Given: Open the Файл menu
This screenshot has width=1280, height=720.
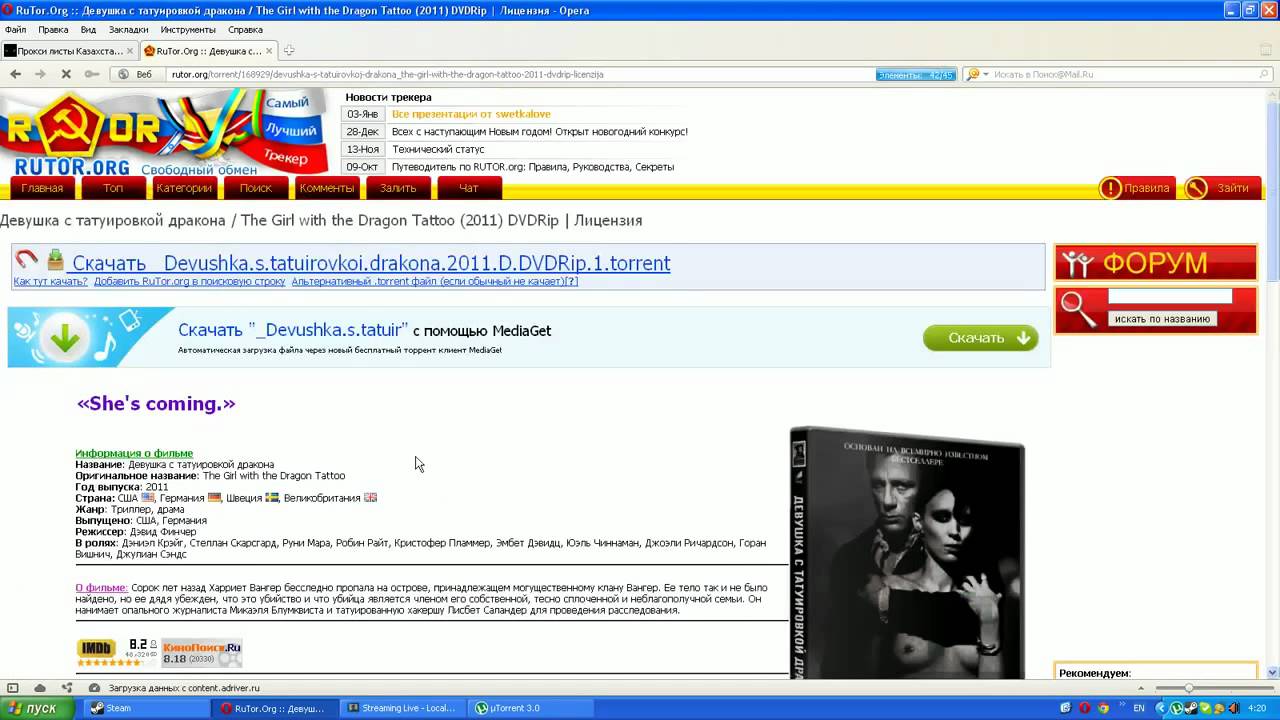Looking at the screenshot, I should [15, 30].
